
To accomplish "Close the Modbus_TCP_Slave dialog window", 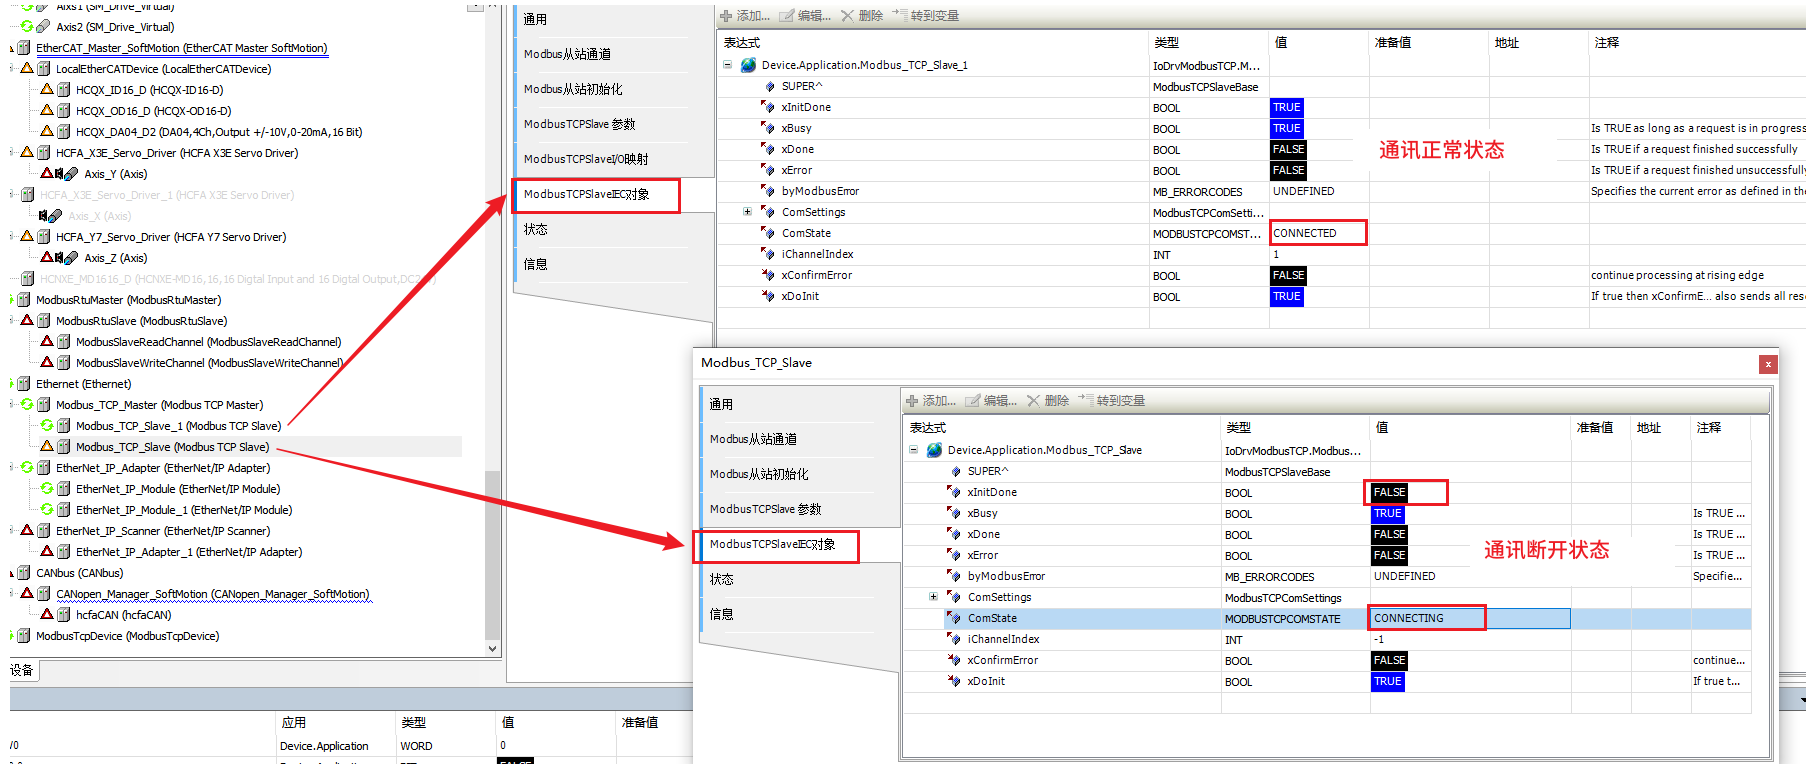I will pyautogui.click(x=1768, y=364).
